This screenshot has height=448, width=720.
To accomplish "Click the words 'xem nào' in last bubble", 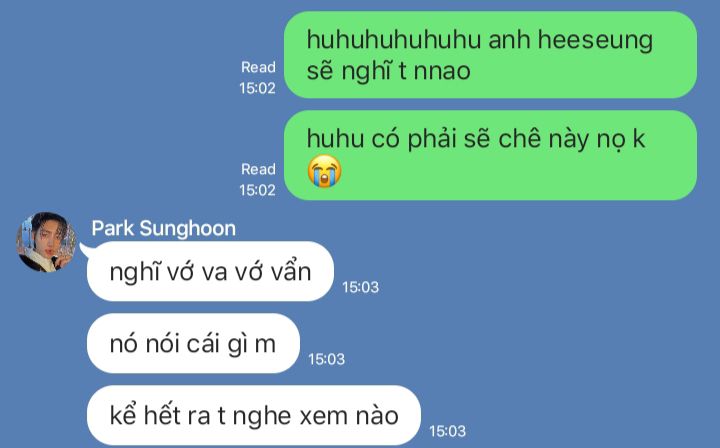I will [x=349, y=416].
